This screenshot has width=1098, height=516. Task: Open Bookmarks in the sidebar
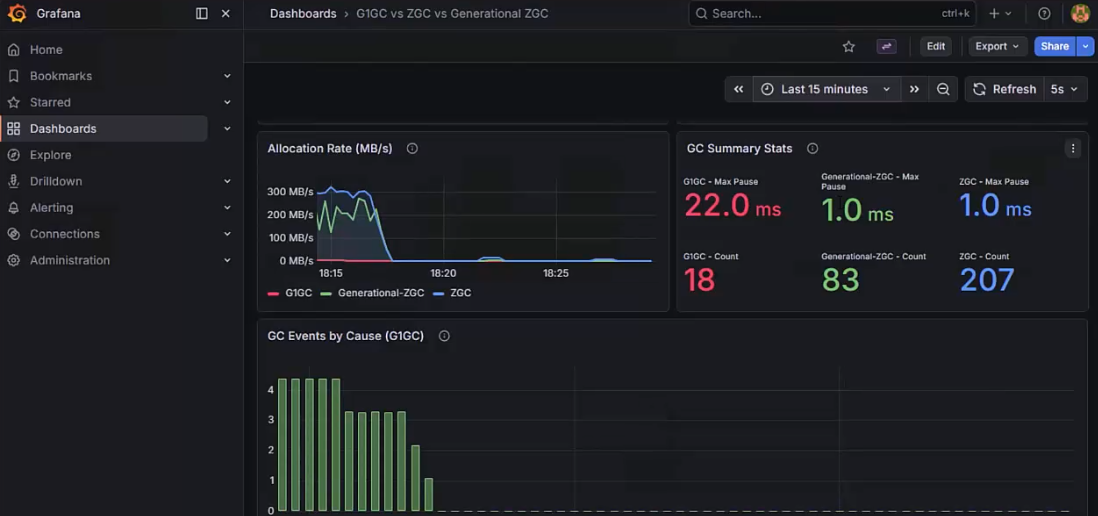(x=61, y=76)
